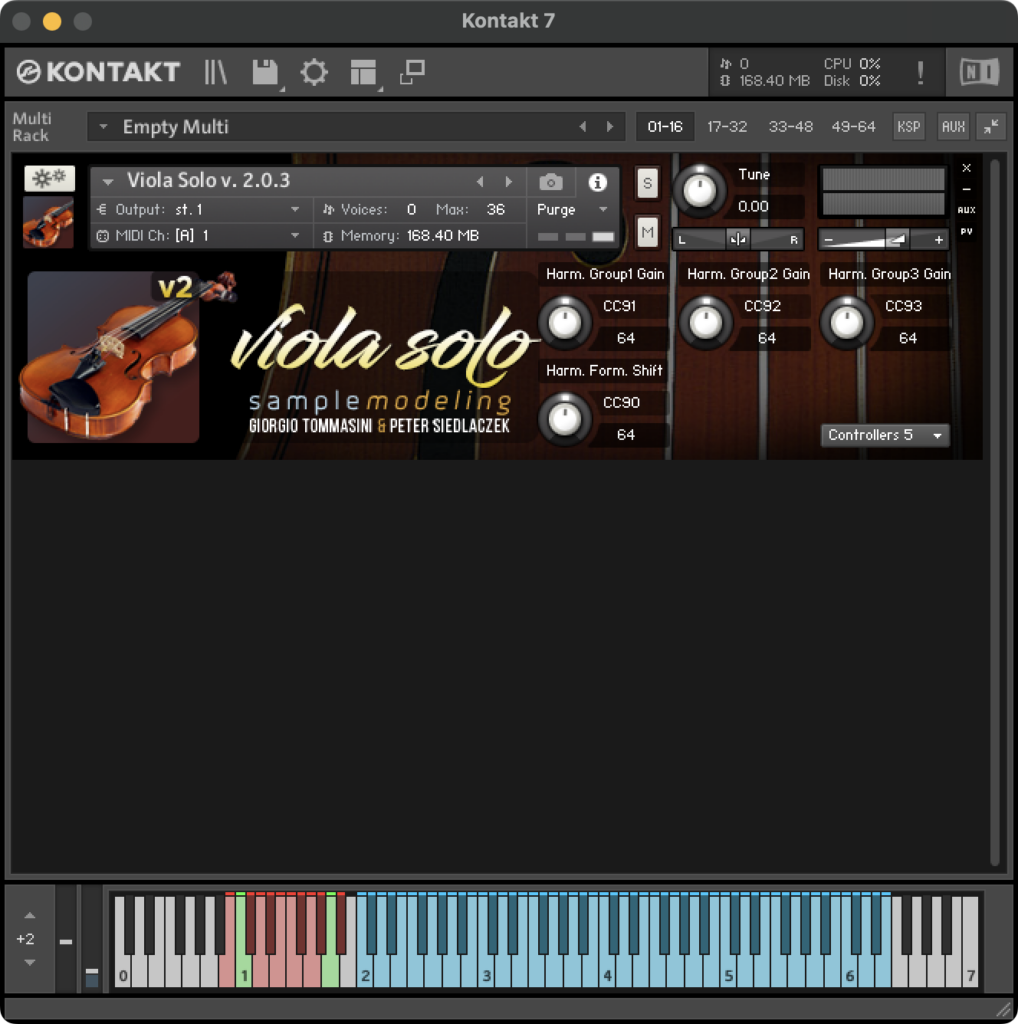Switch to rack page 17-32

pos(727,127)
